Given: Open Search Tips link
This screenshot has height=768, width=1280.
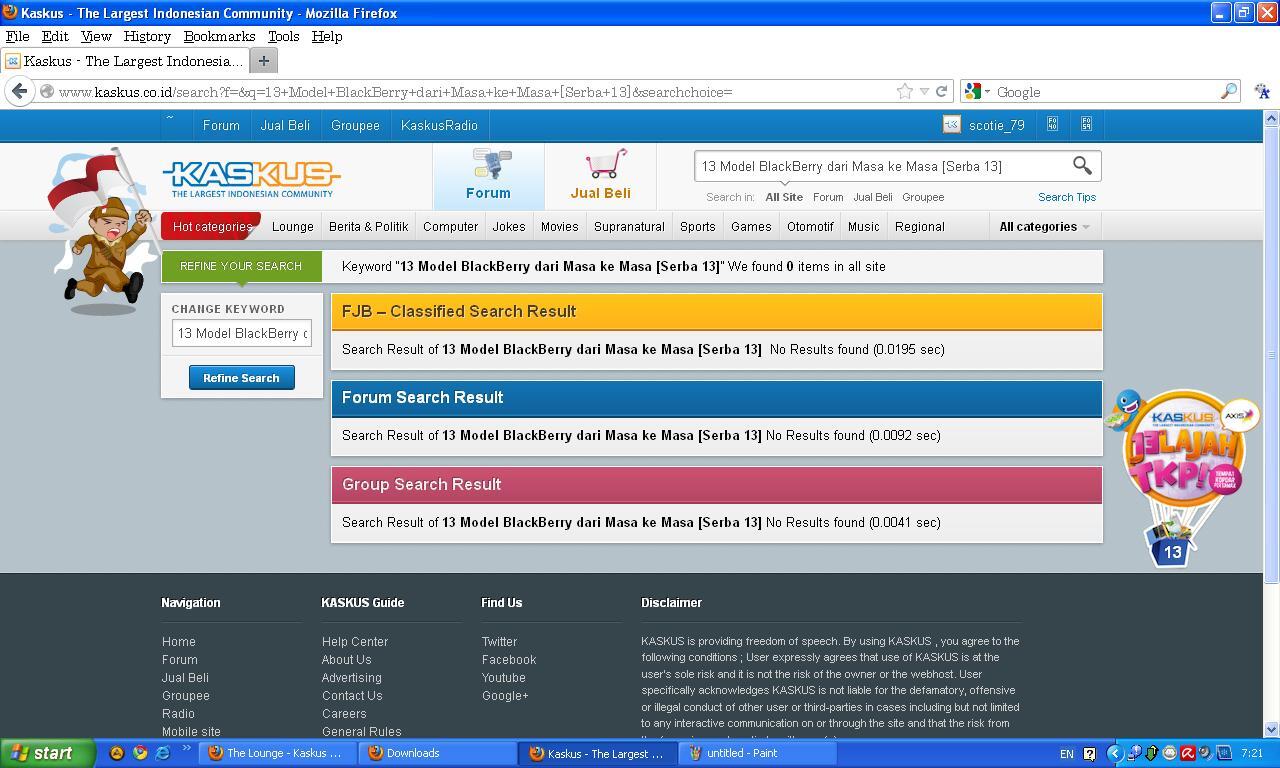Looking at the screenshot, I should tap(1067, 197).
